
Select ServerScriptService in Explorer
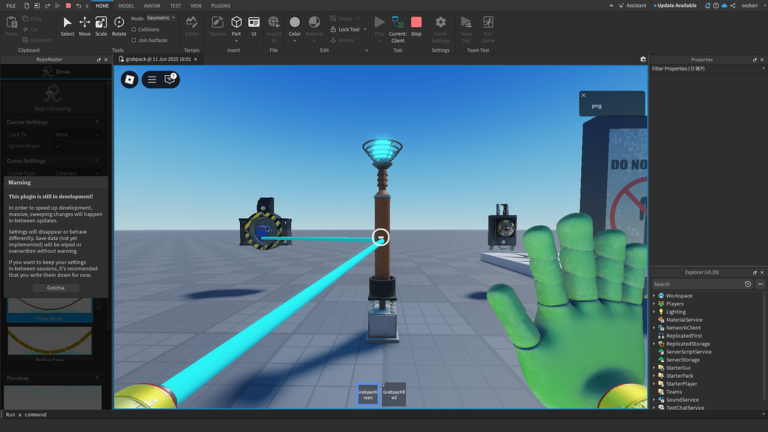click(x=689, y=352)
